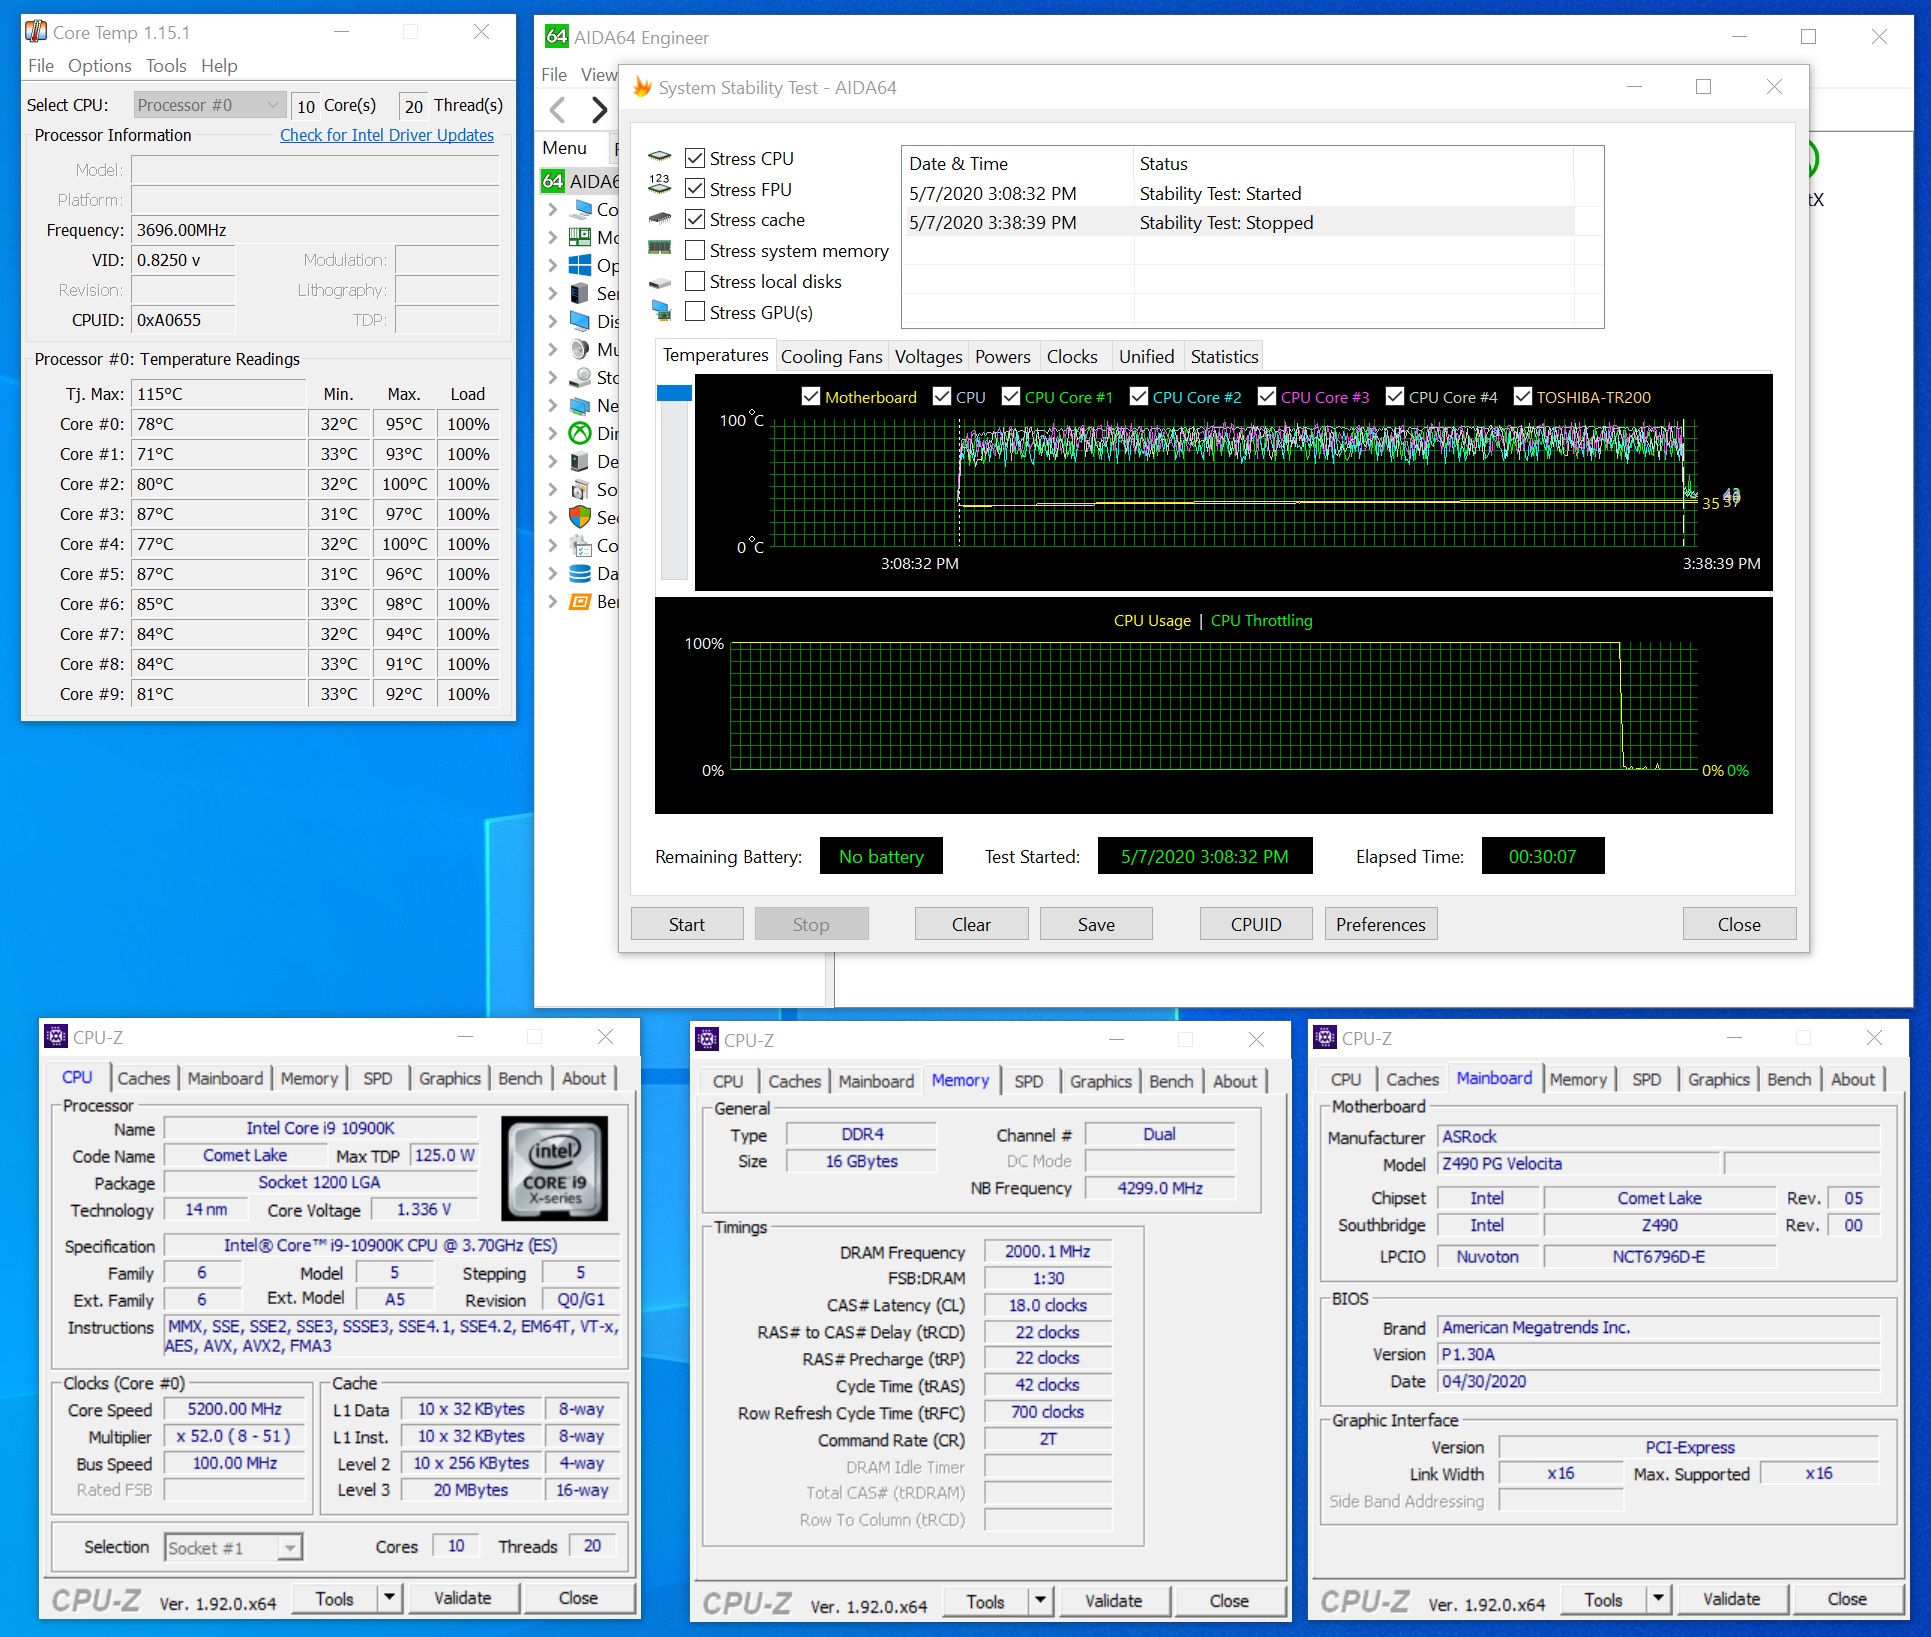Click the Benchmark tree node icon
This screenshot has height=1637, width=1931.
click(580, 601)
